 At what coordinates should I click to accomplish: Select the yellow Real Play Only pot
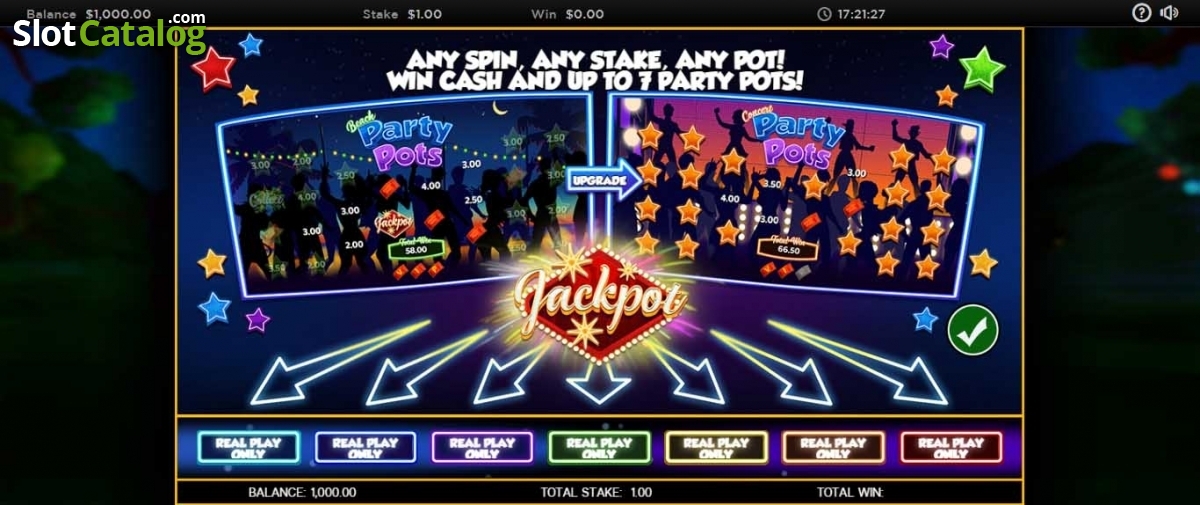point(716,447)
